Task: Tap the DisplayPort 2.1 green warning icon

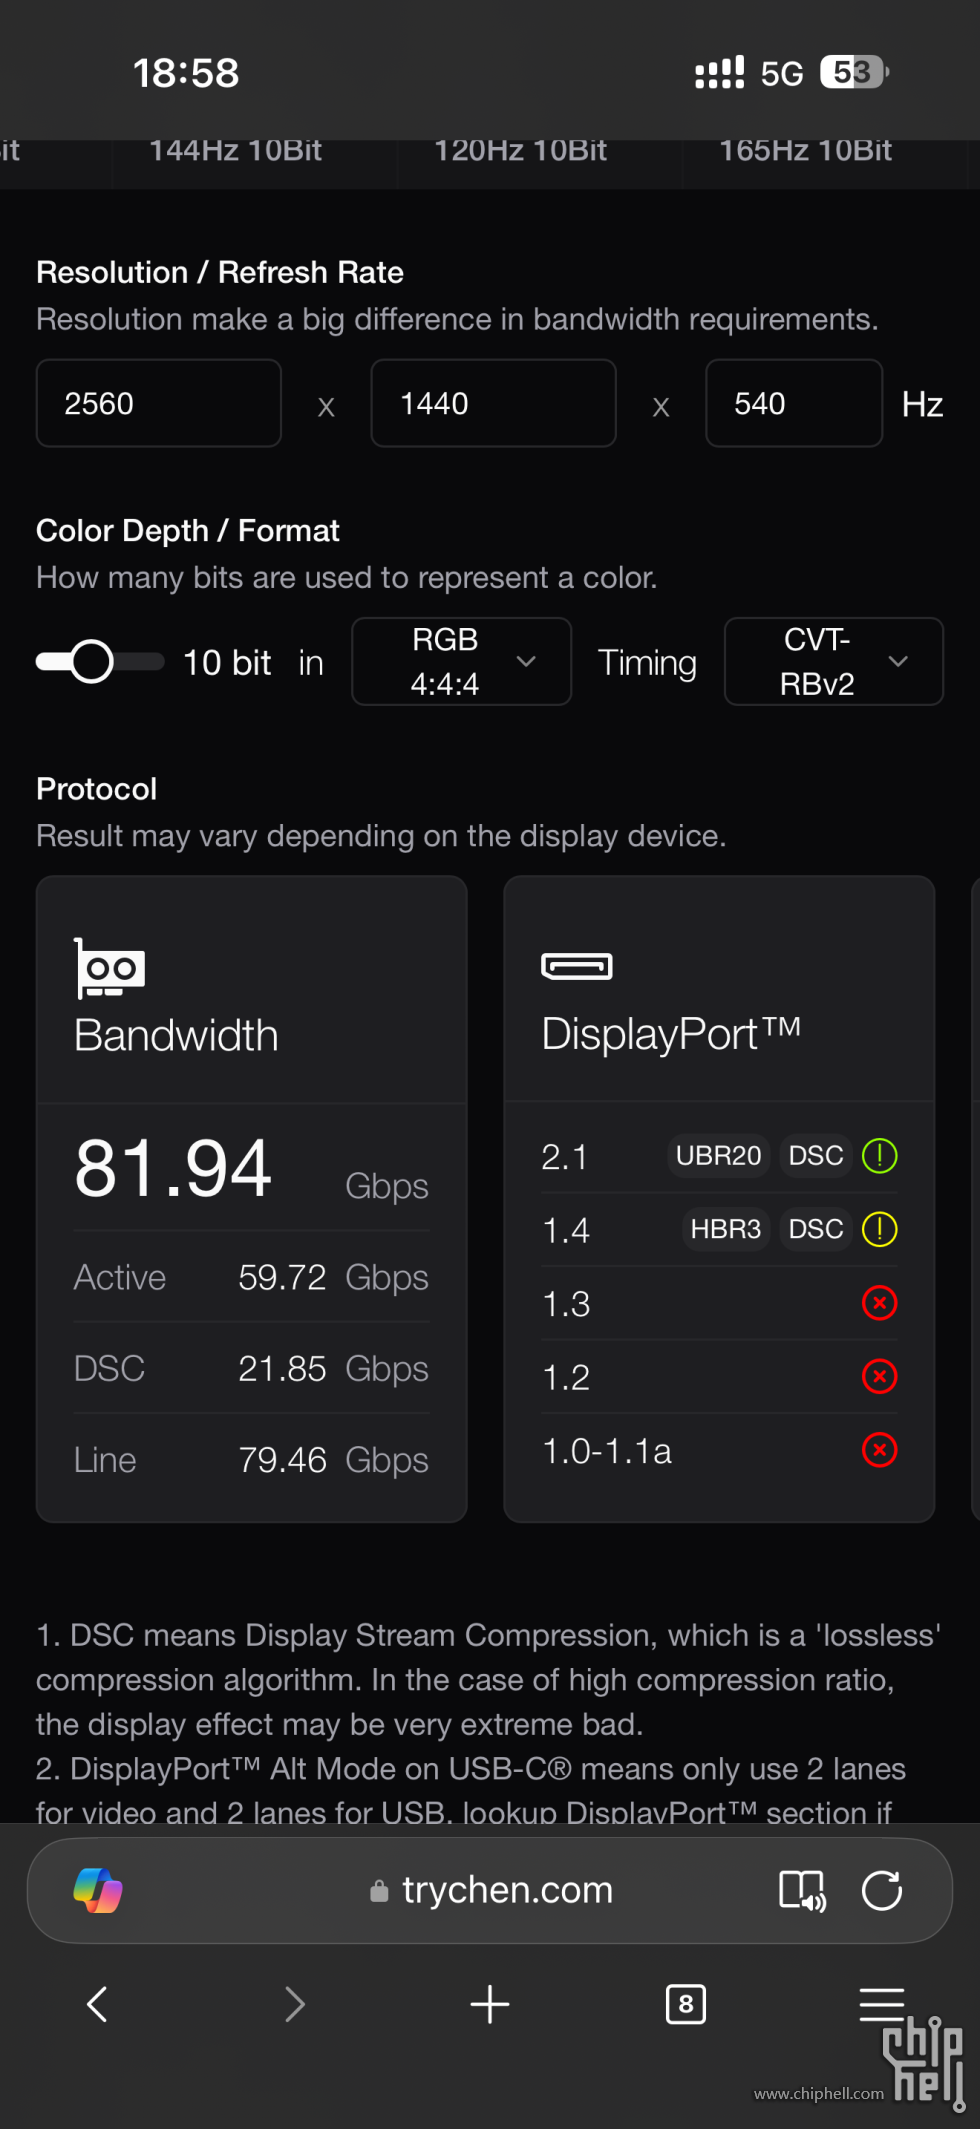Action: (x=879, y=1156)
